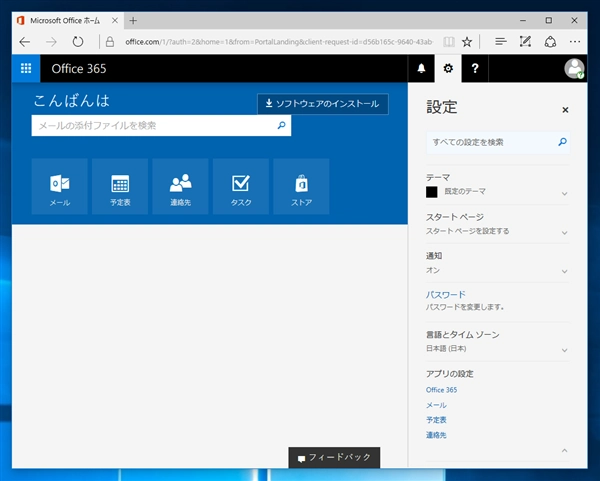600x481 pixels.
Task: Click the black theme color swatch
Action: [x=432, y=192]
